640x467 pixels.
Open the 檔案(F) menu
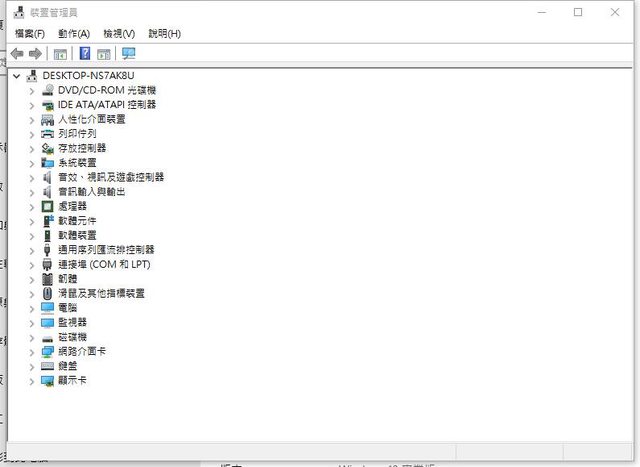[x=29, y=33]
